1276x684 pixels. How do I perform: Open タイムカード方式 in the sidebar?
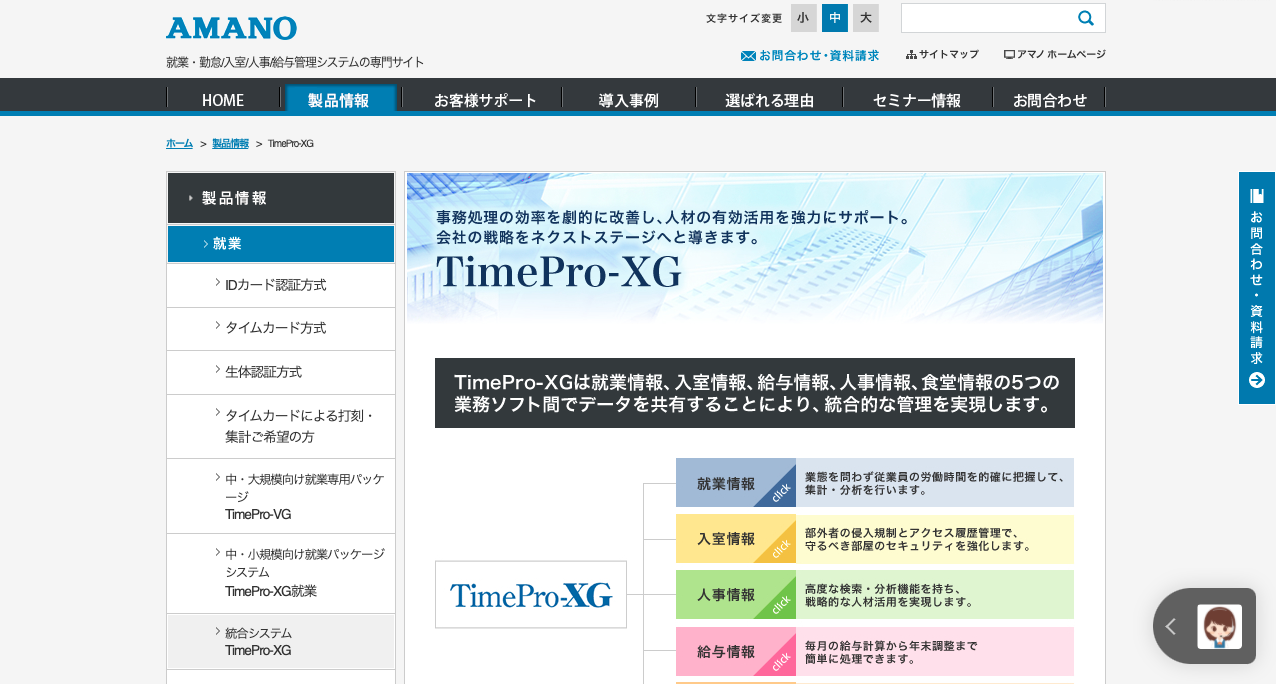tap(281, 328)
